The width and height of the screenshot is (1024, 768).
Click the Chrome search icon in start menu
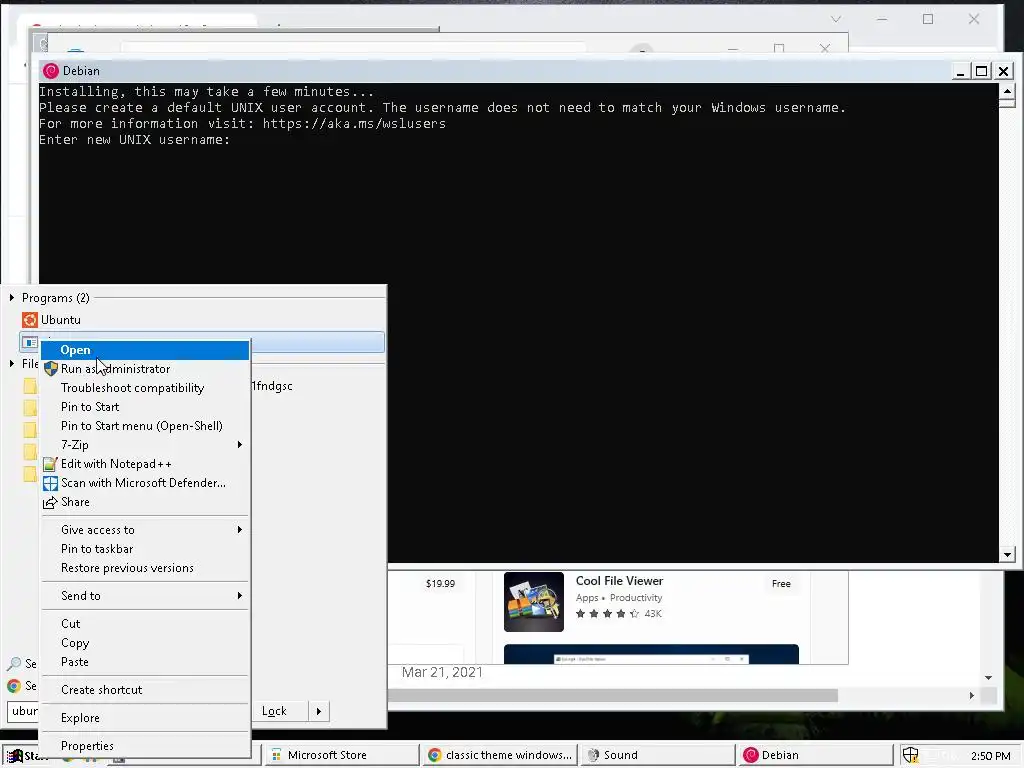point(14,686)
